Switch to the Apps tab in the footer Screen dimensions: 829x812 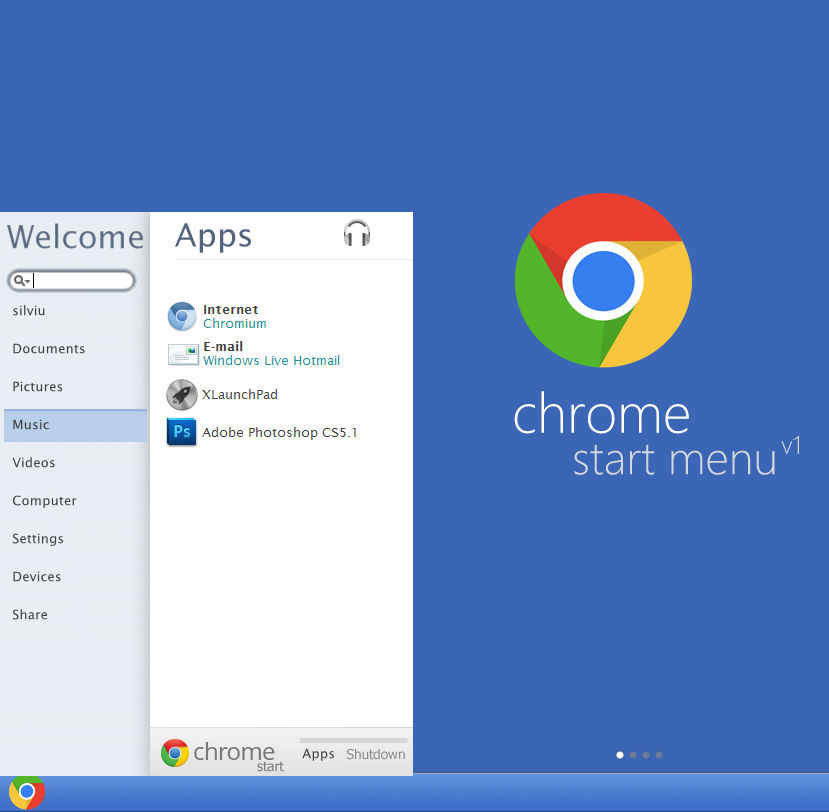(317, 754)
